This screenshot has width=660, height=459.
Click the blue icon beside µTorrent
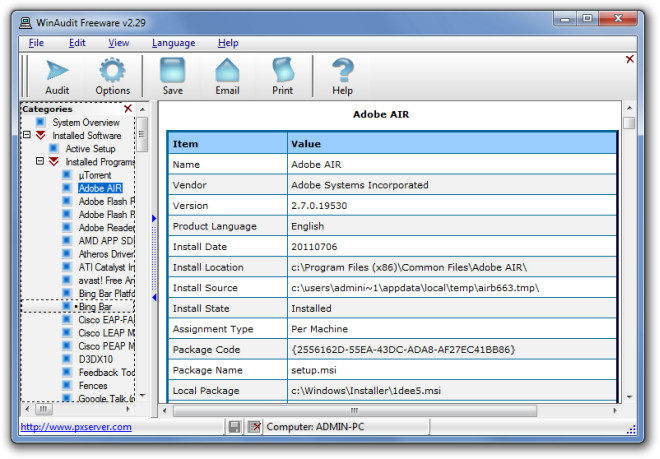tap(67, 175)
